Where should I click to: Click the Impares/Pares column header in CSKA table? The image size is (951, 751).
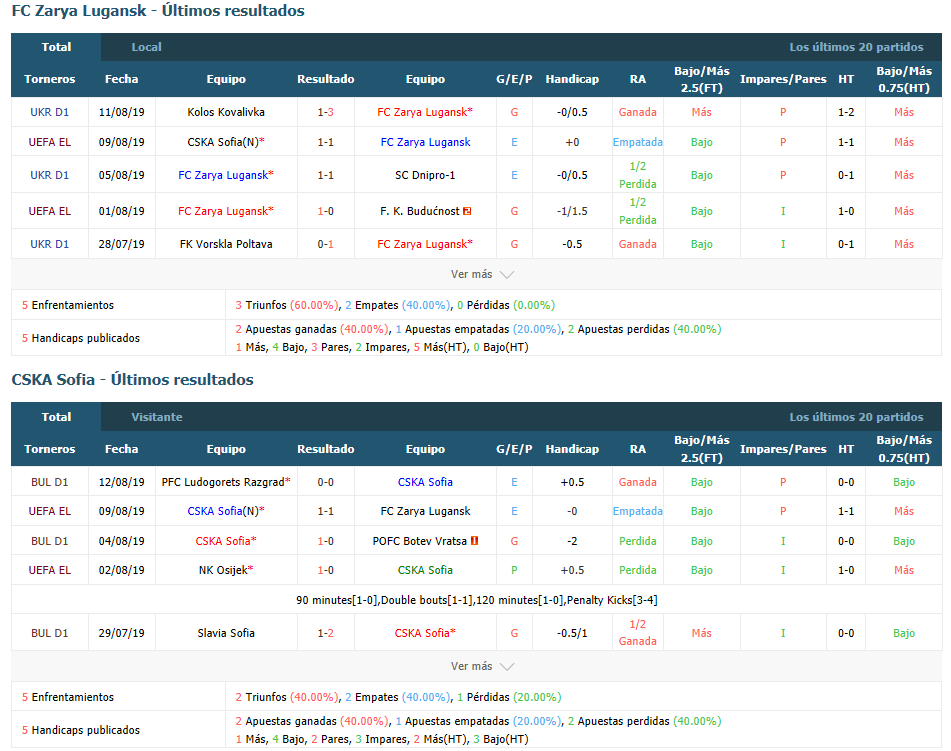(x=783, y=449)
